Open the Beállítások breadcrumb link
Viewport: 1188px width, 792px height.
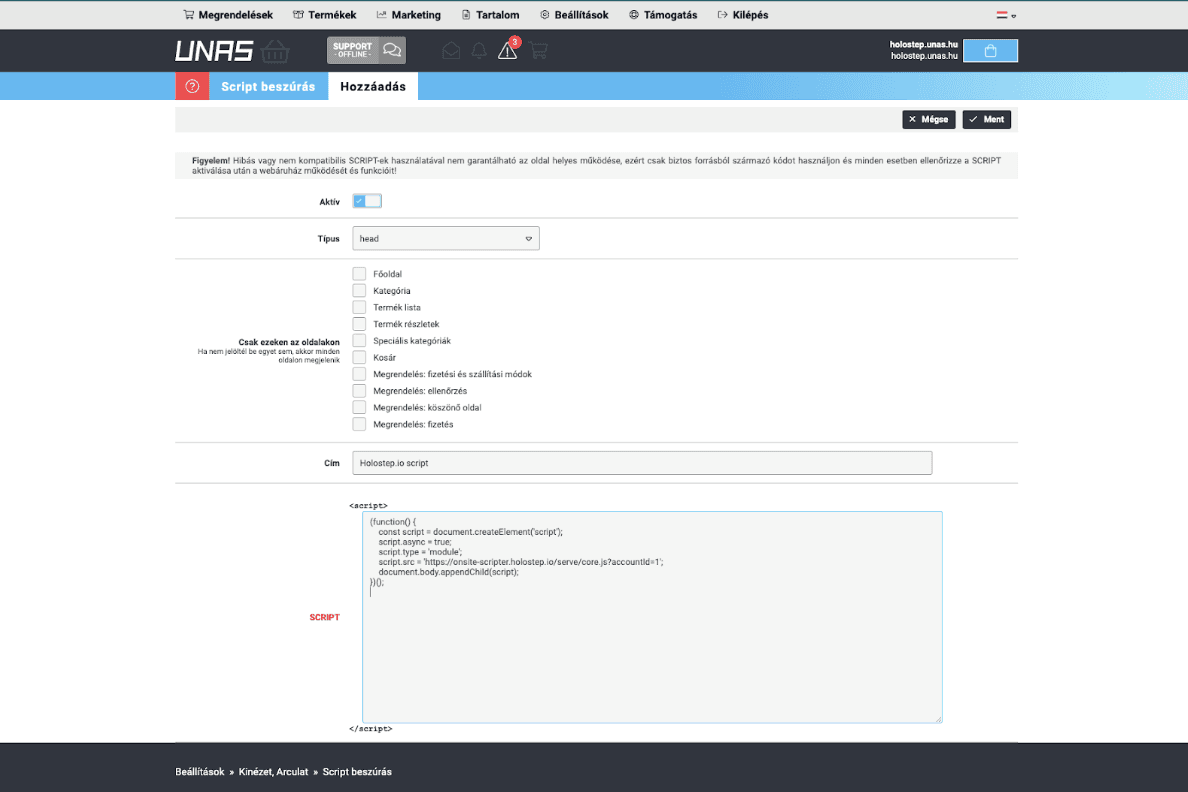(200, 772)
